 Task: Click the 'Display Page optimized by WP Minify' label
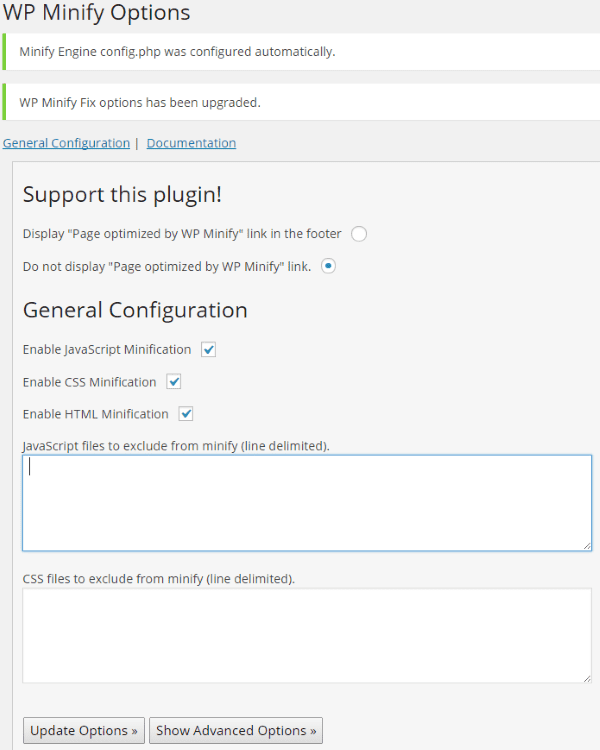tap(182, 234)
